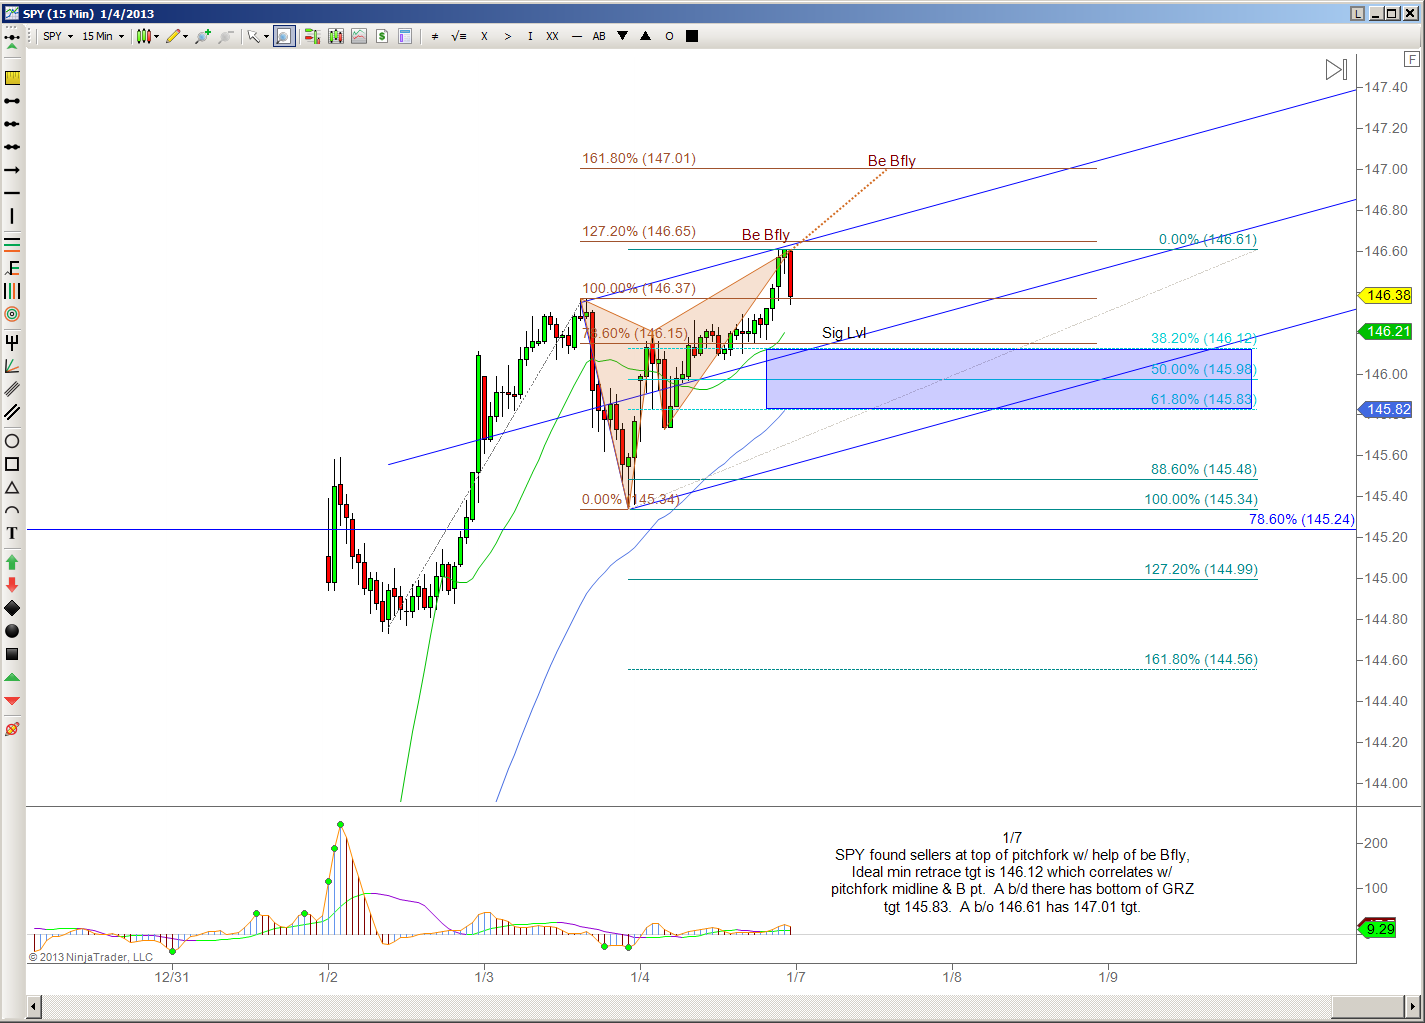Toggle the zoom magnifier mode
Image resolution: width=1425 pixels, height=1023 pixels.
pyautogui.click(x=284, y=36)
